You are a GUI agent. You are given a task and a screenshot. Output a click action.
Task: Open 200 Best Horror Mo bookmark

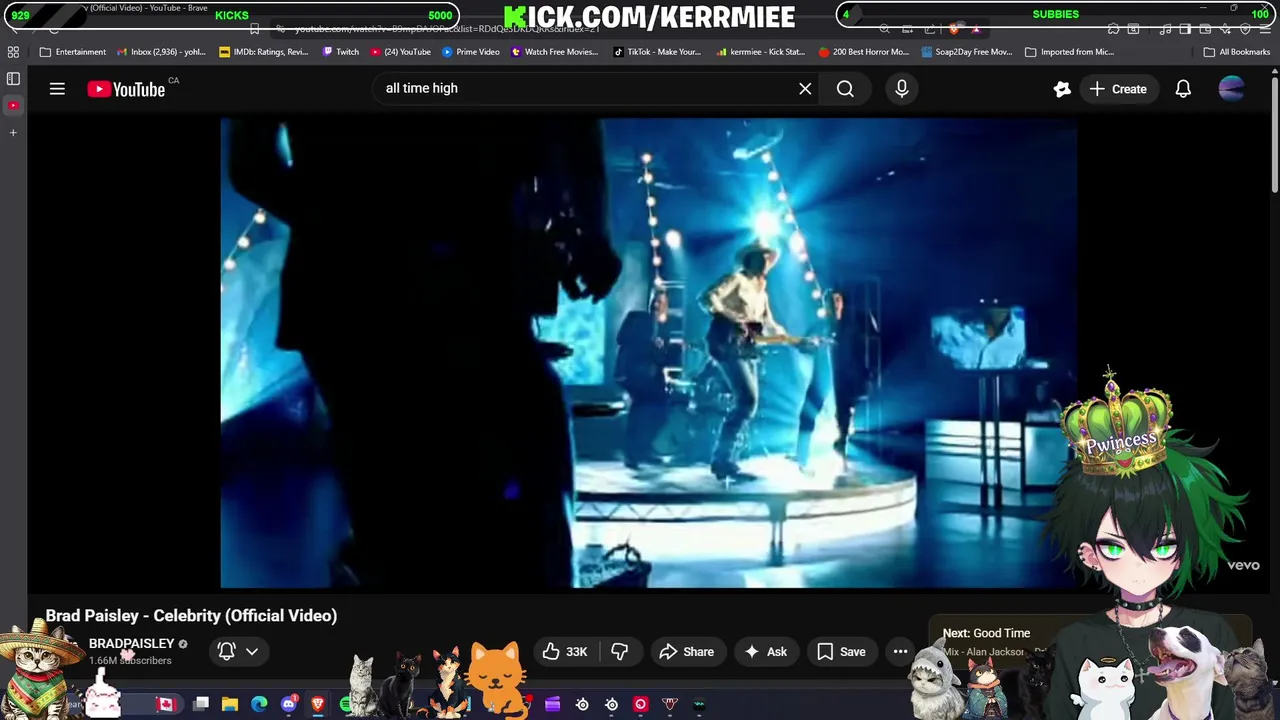pyautogui.click(x=864, y=52)
